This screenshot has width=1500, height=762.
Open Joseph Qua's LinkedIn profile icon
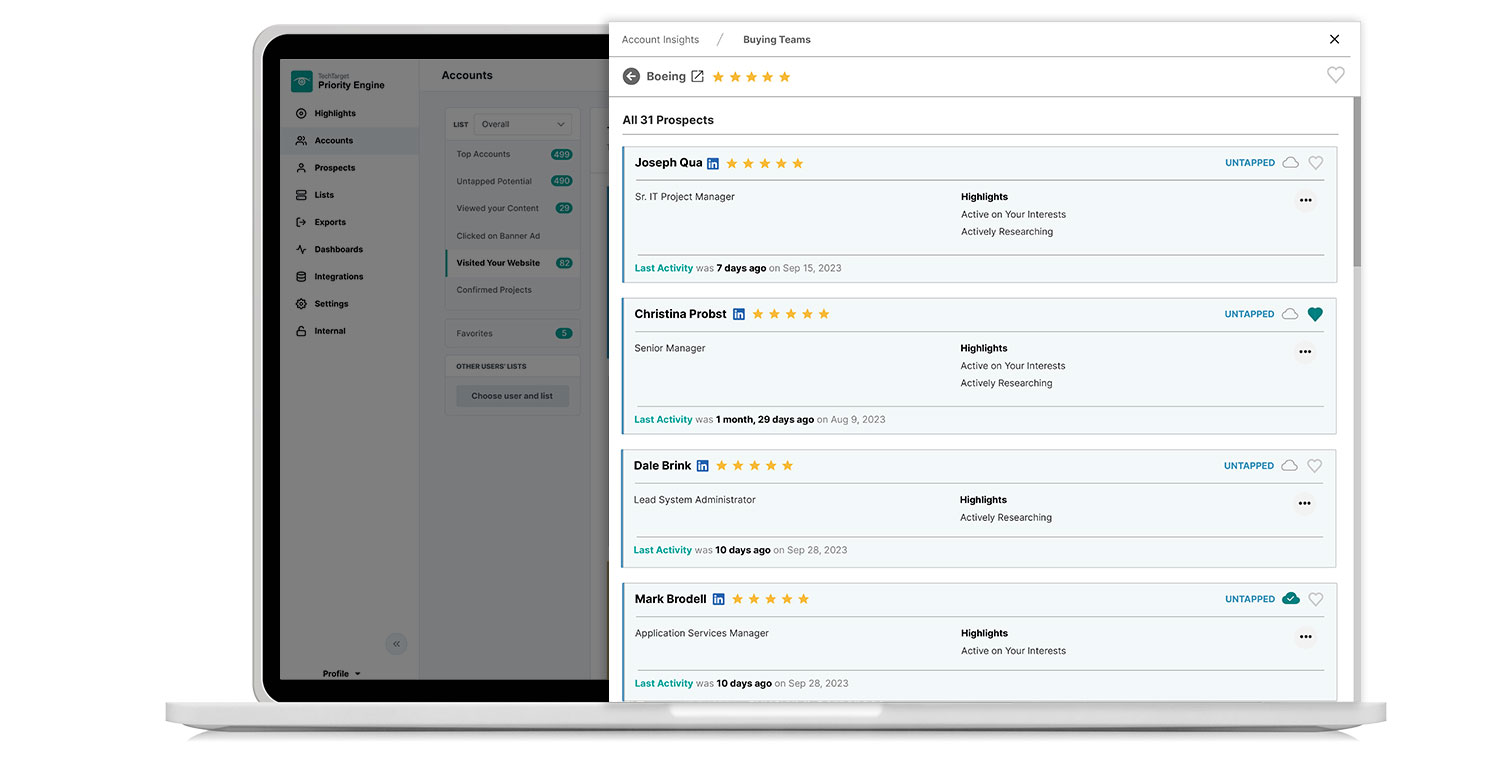(713, 163)
